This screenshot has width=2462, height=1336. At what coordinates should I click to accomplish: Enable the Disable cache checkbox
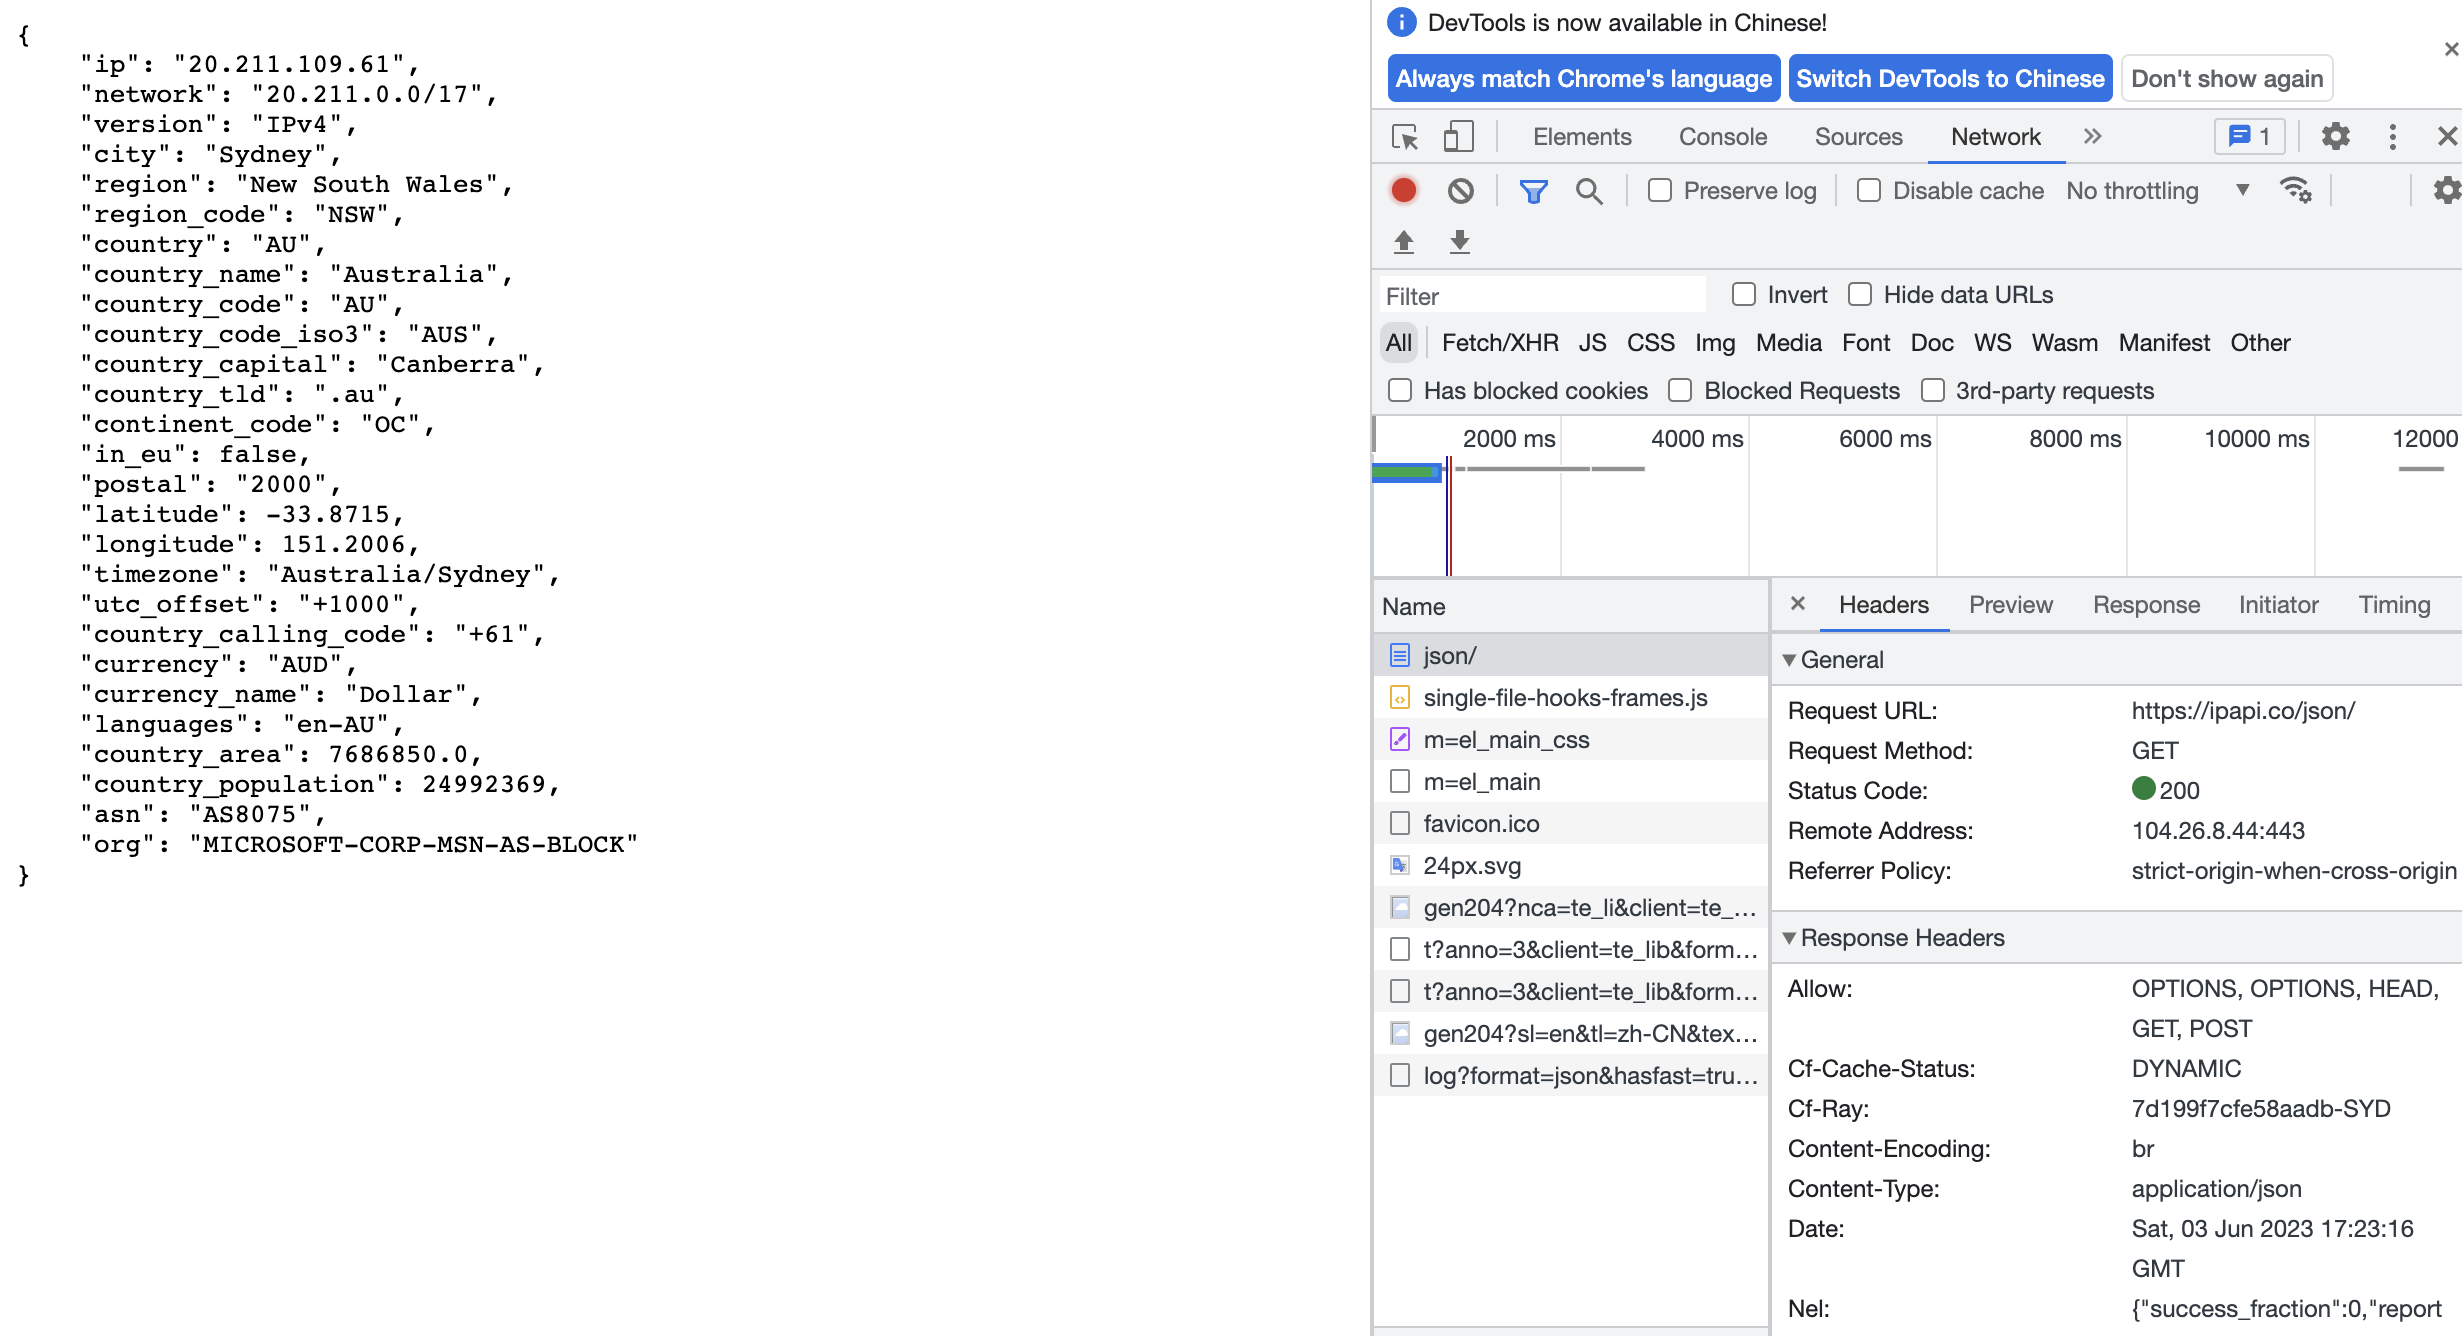[x=1868, y=190]
